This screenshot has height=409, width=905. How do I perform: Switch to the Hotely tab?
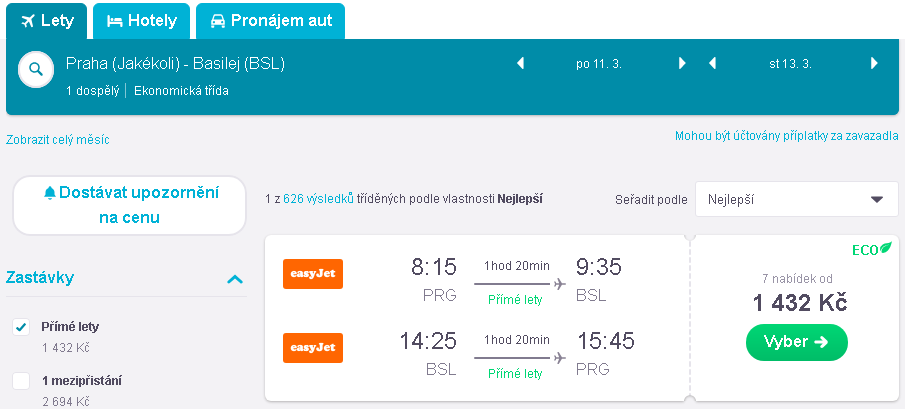141,21
